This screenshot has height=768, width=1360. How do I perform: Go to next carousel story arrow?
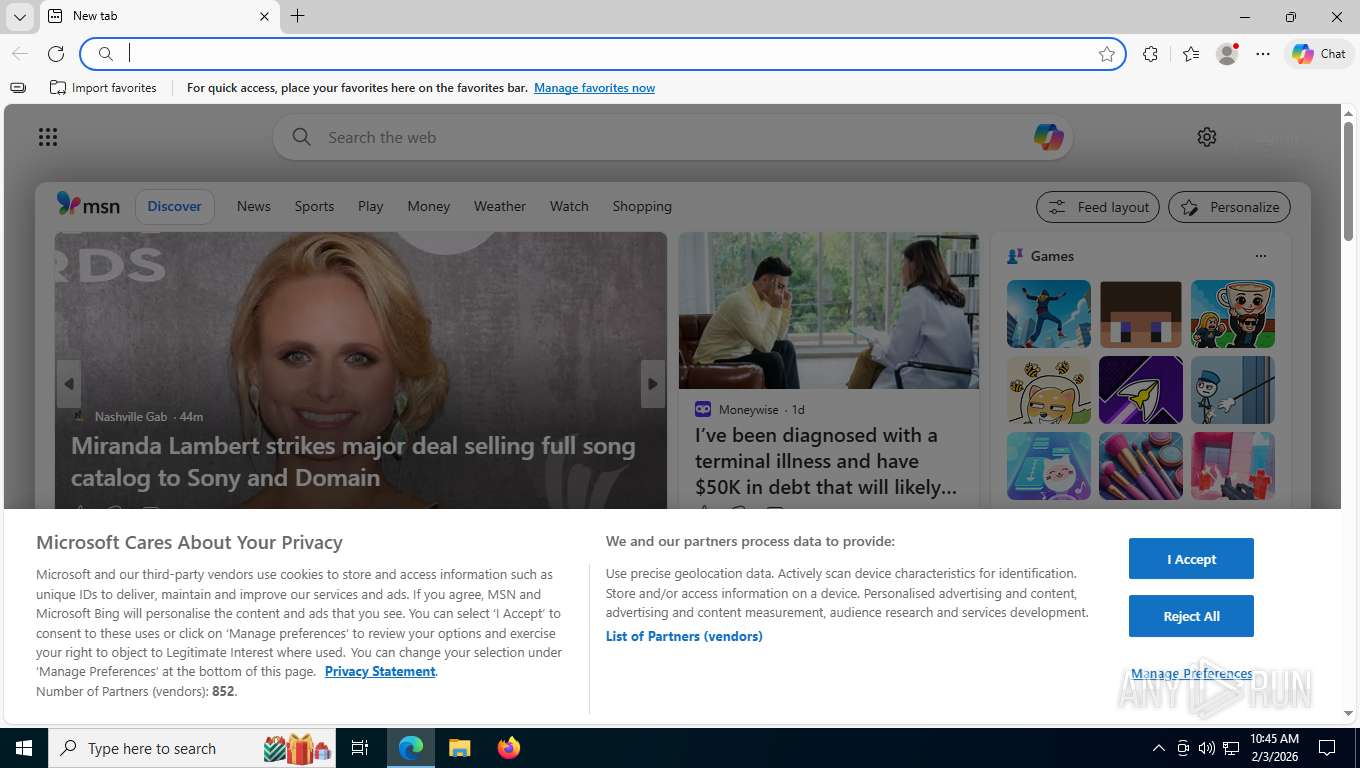tap(653, 384)
